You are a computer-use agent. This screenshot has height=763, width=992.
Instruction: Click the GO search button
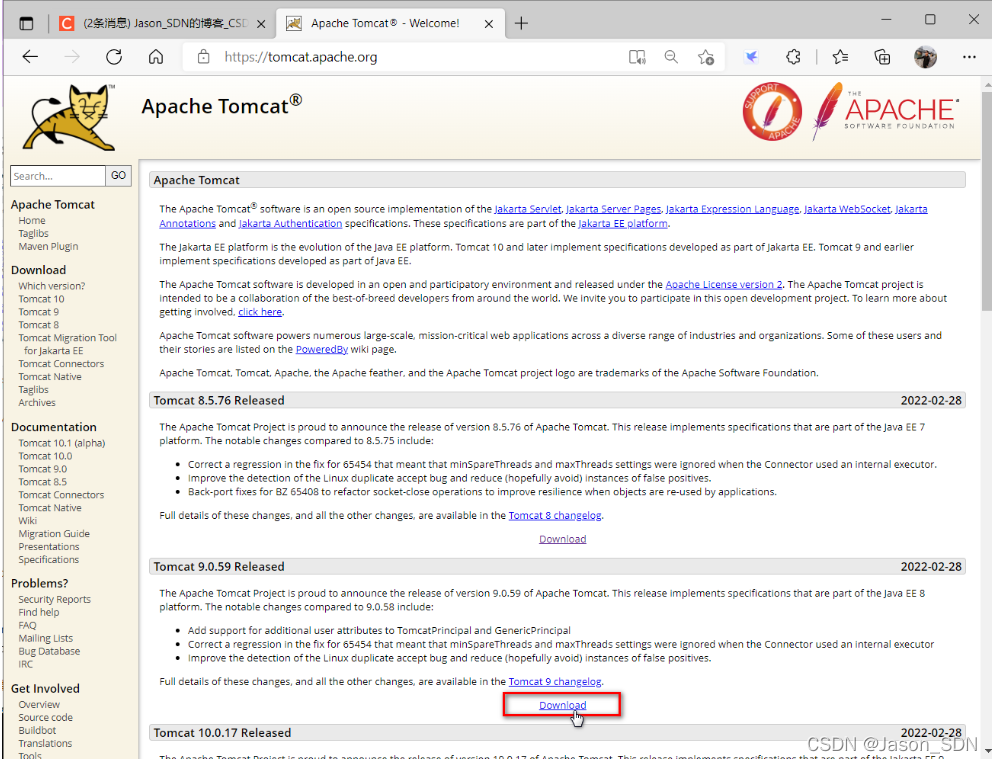(118, 175)
